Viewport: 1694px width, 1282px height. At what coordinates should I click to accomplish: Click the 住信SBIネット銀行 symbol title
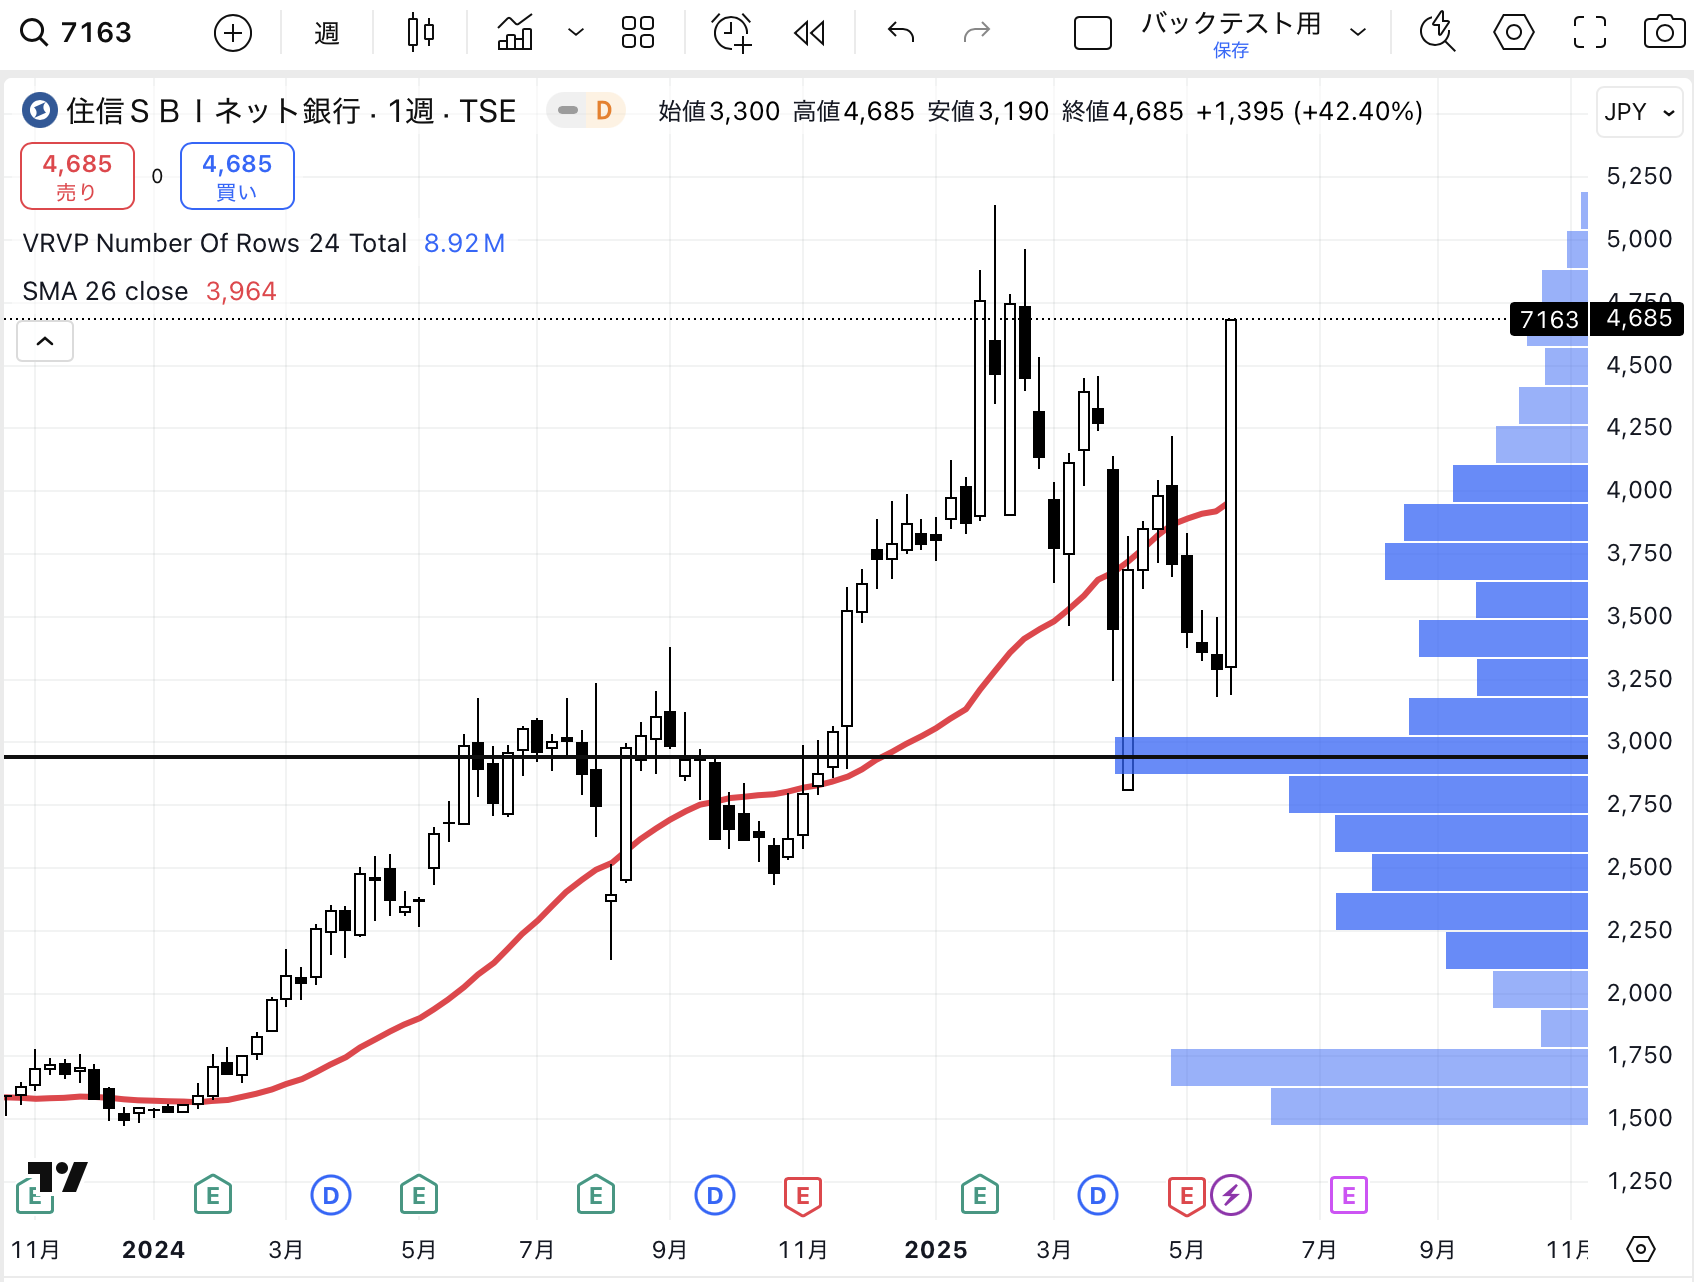[291, 111]
